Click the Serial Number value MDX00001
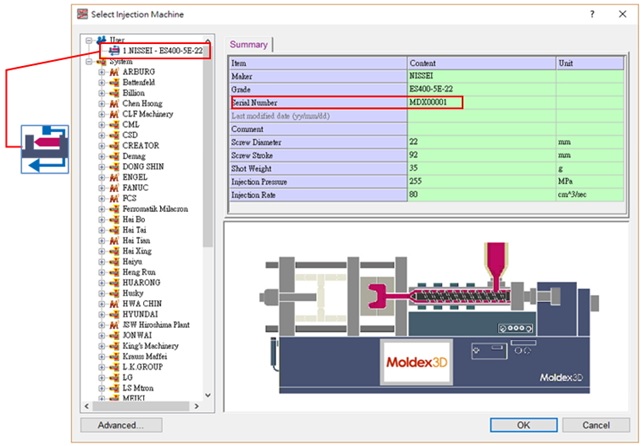Viewport: 643px width, 446px height. tap(428, 102)
